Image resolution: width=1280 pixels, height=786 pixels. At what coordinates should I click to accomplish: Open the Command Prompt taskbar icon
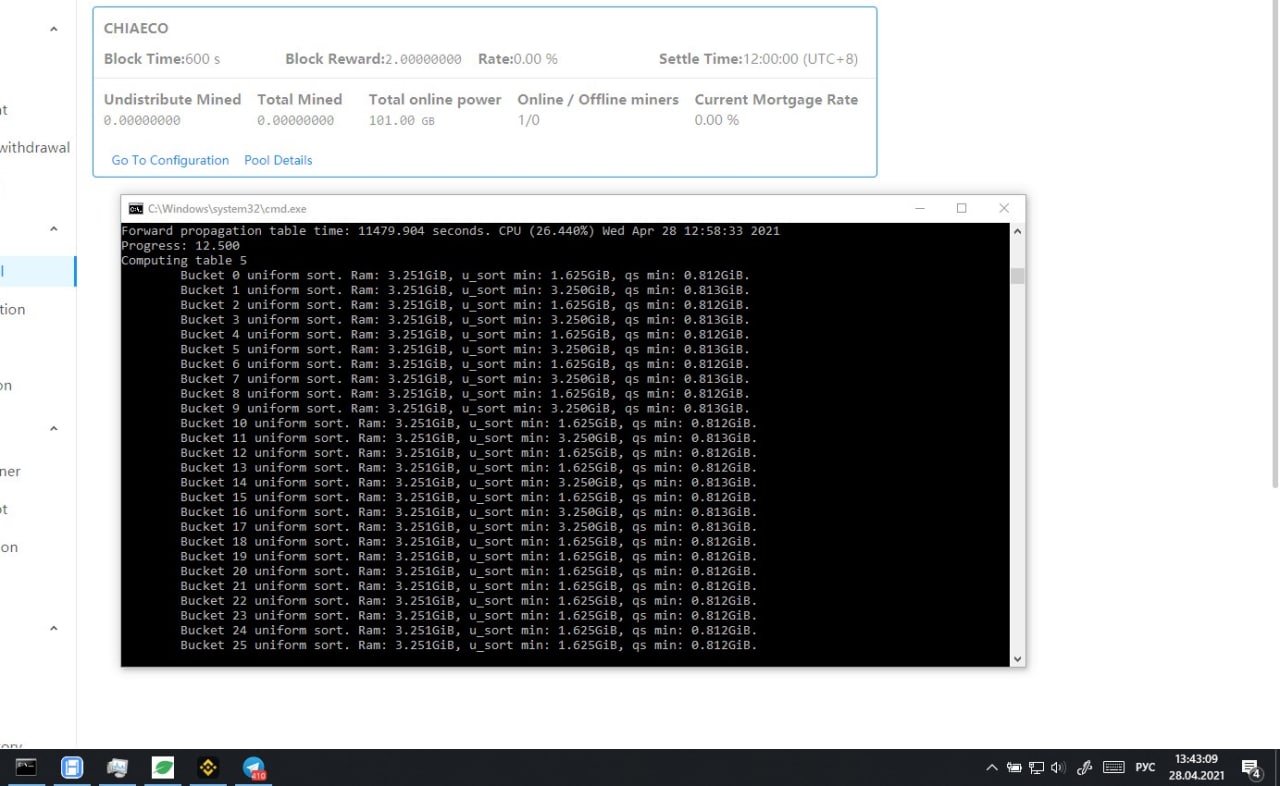26,768
